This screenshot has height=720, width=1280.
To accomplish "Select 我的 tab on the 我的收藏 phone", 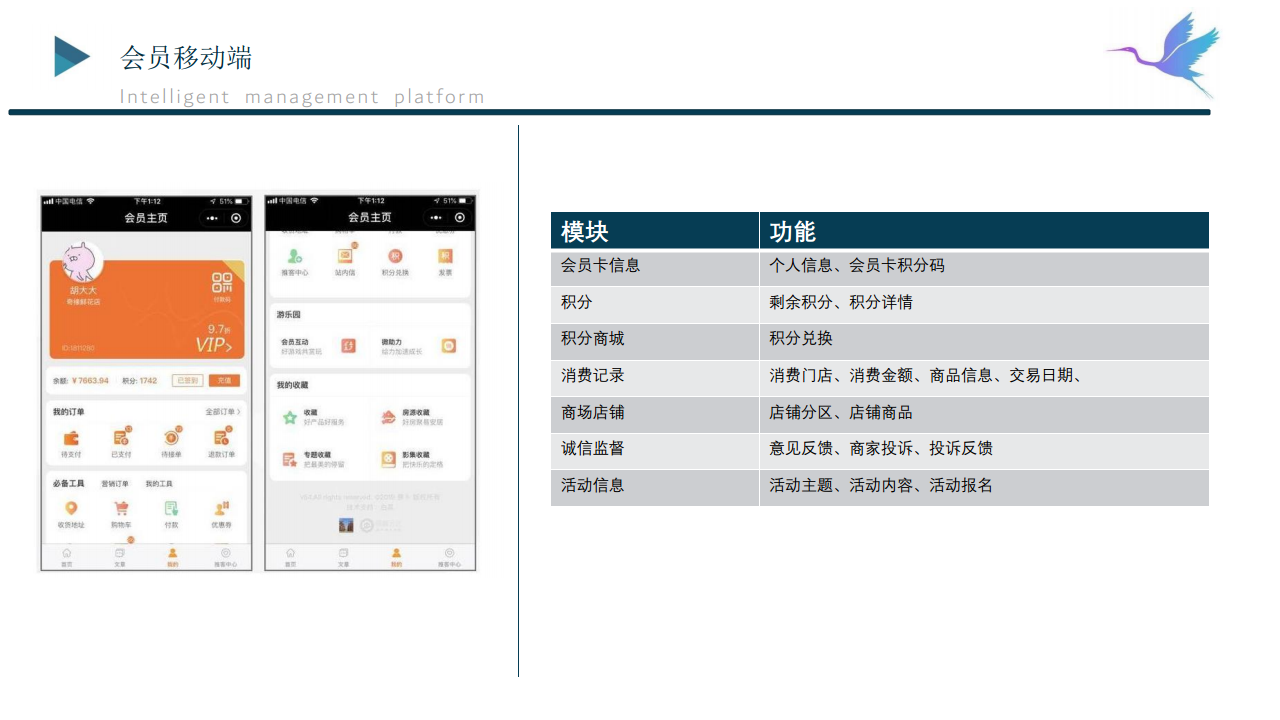I will tap(397, 557).
